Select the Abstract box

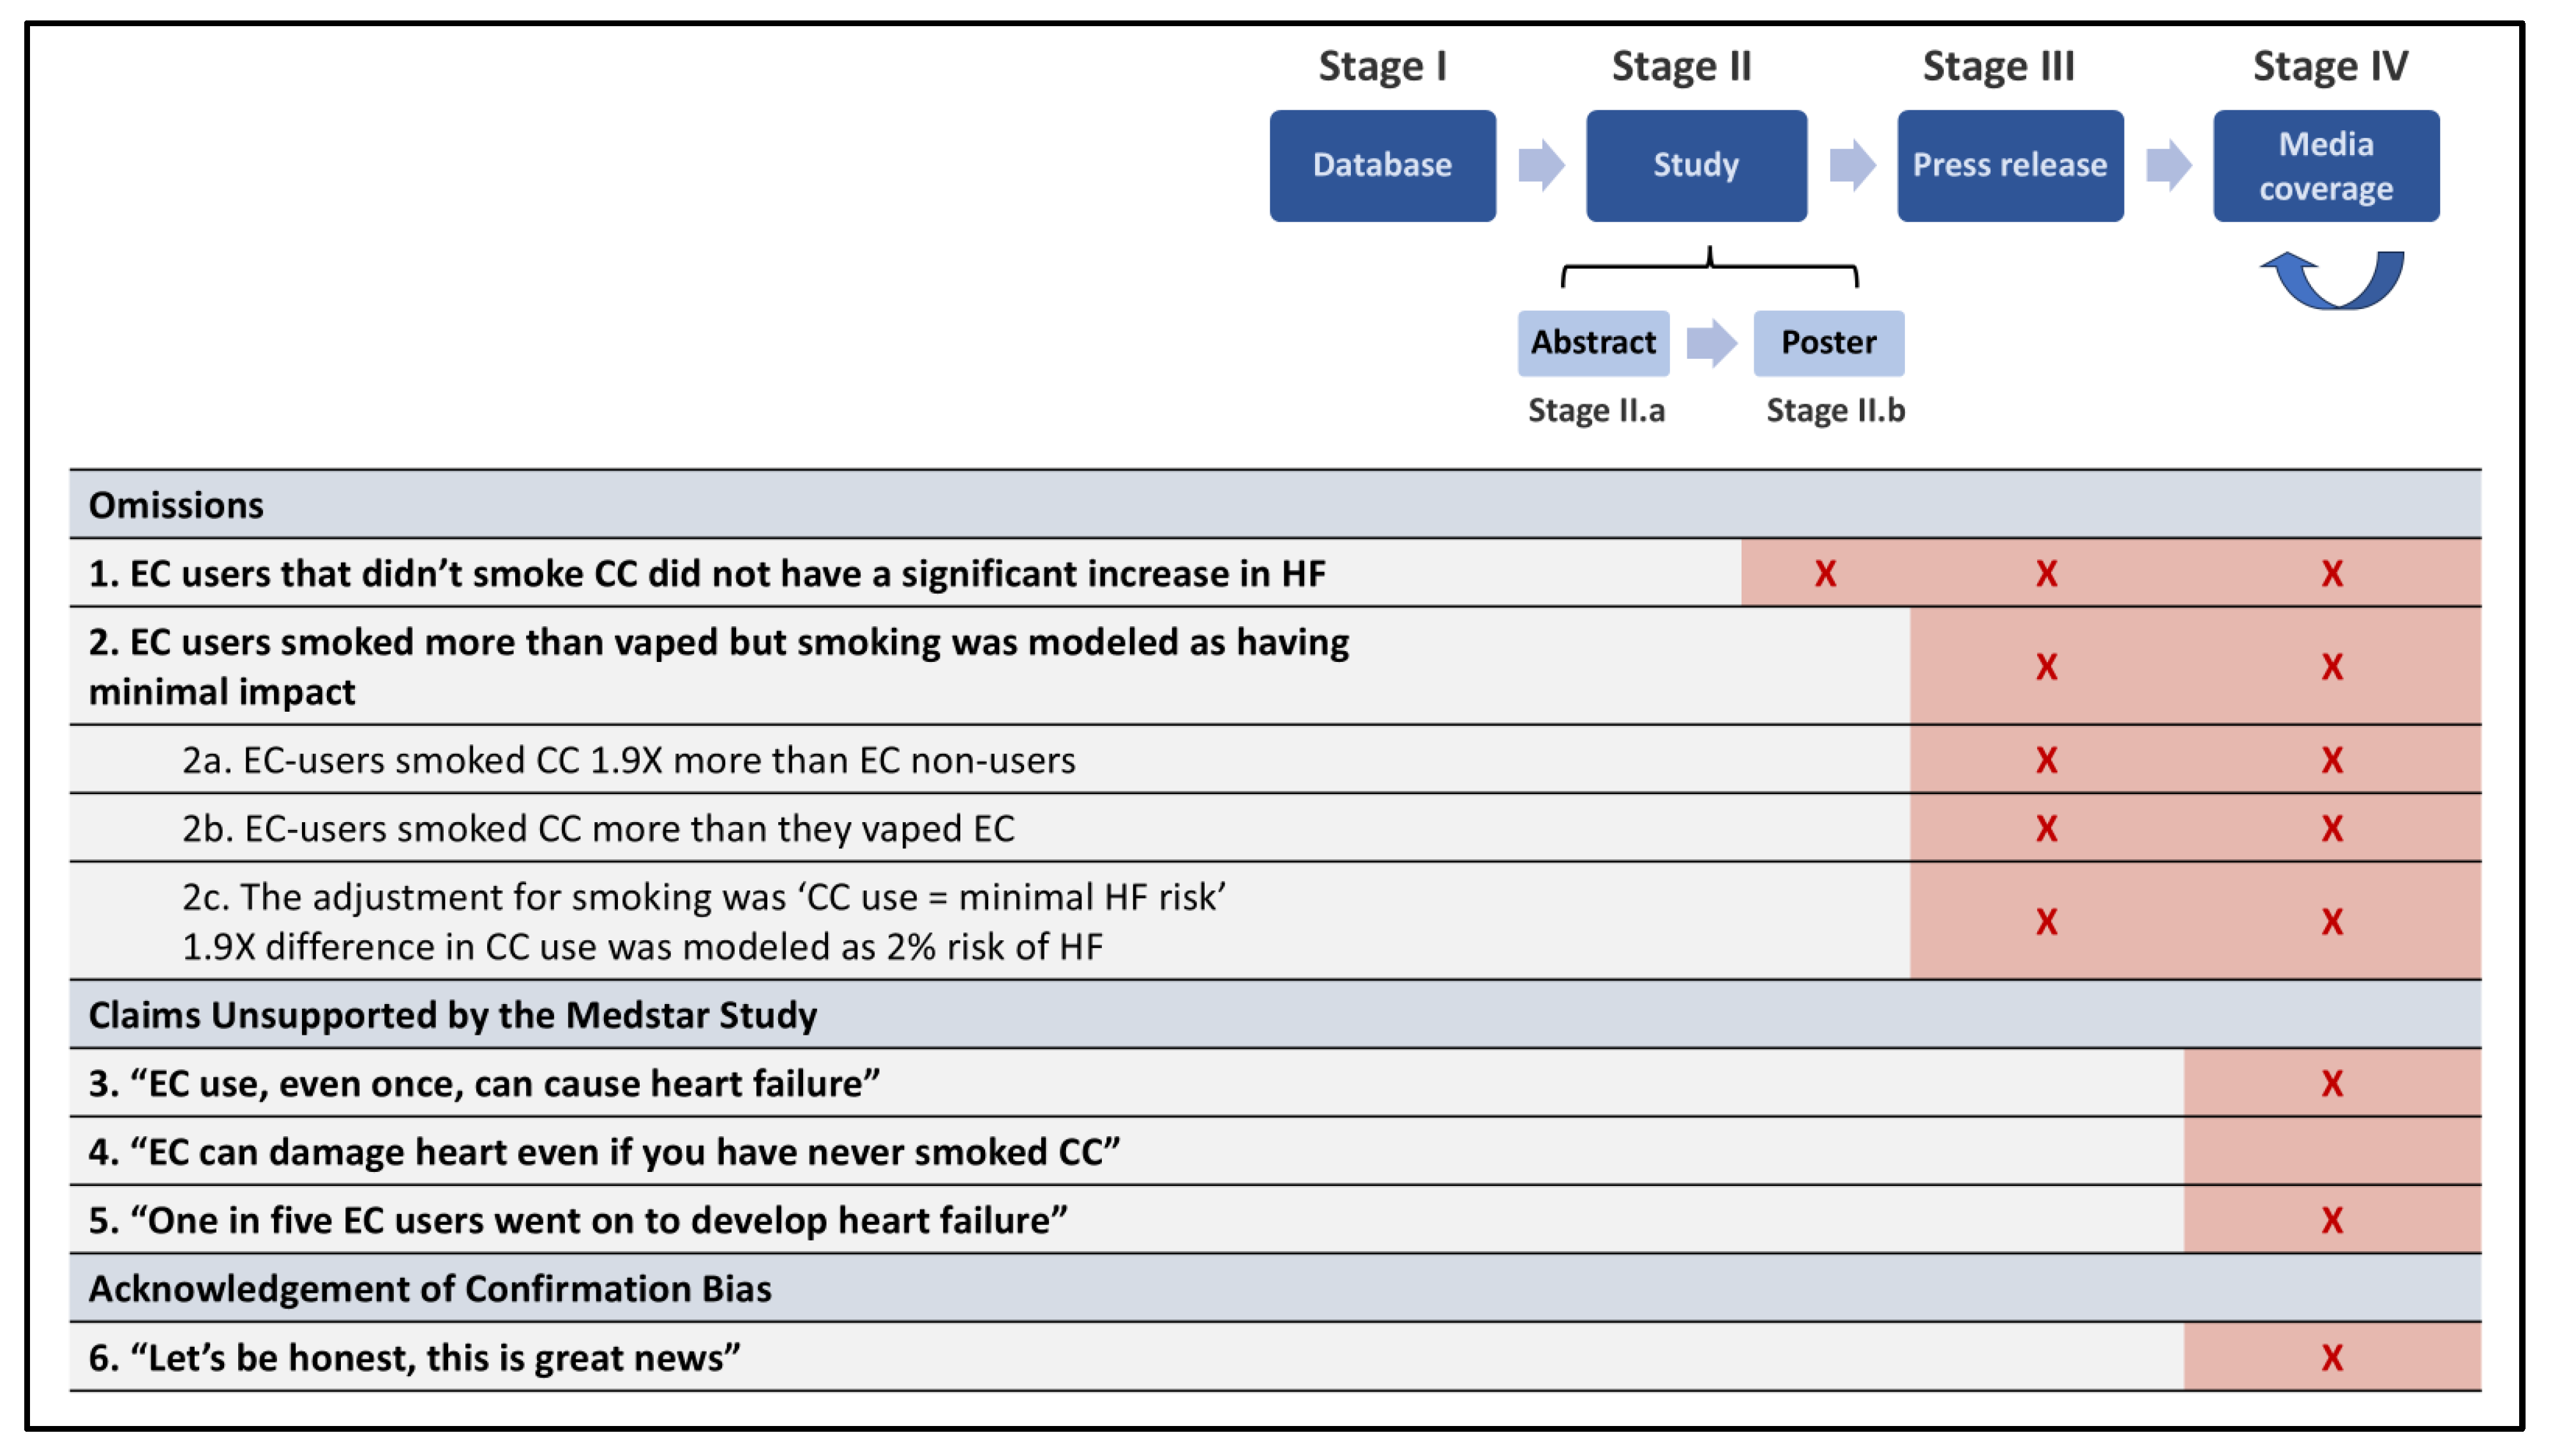[1593, 343]
